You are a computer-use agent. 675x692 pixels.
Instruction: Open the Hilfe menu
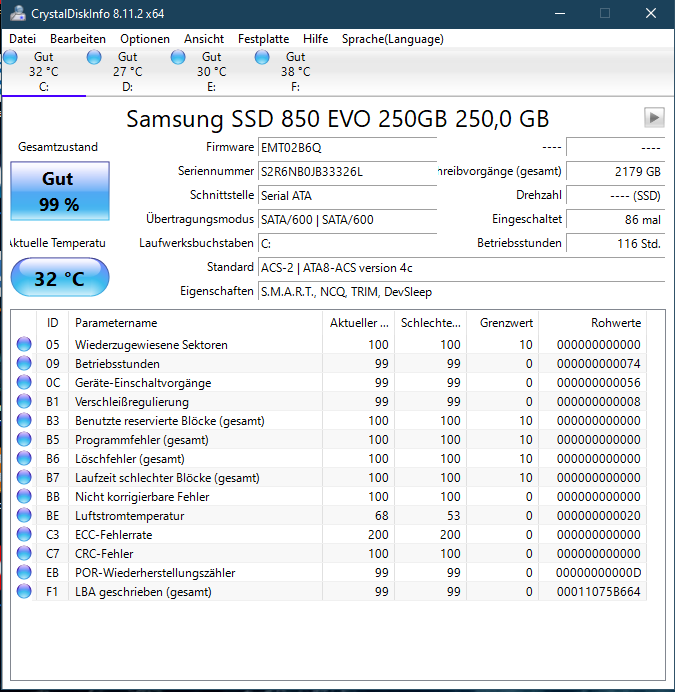coord(315,39)
